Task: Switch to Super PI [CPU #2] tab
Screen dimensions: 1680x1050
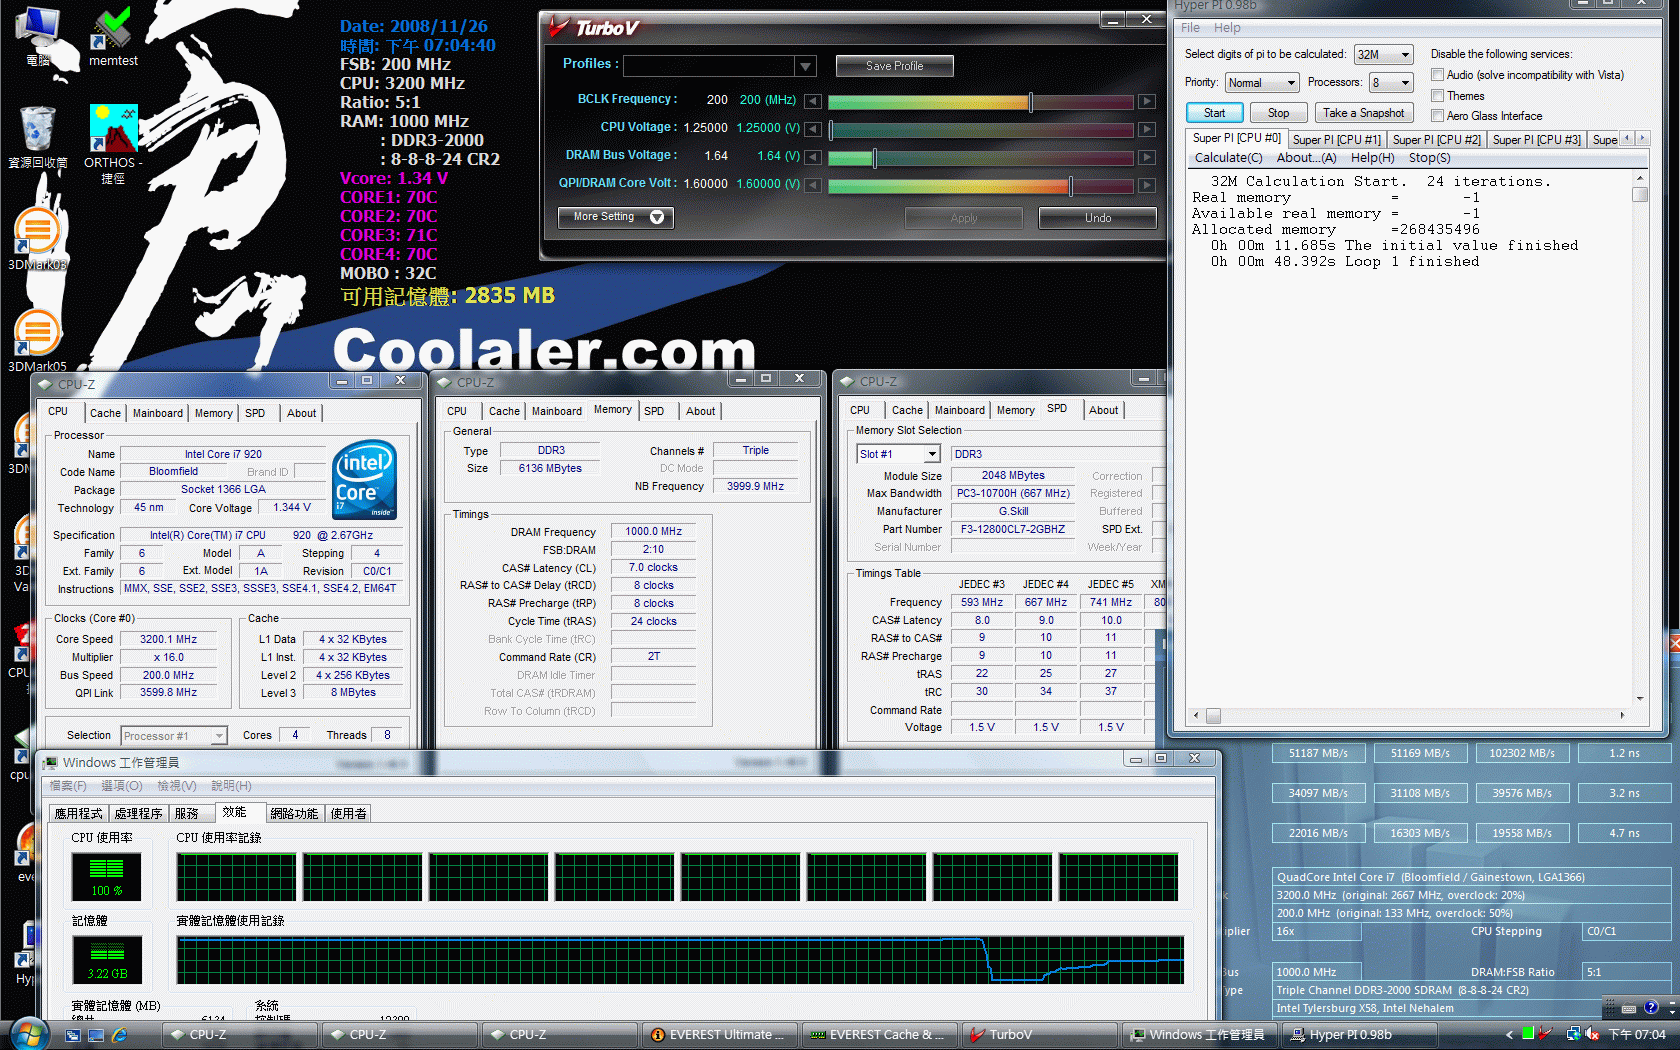Action: click(x=1436, y=140)
